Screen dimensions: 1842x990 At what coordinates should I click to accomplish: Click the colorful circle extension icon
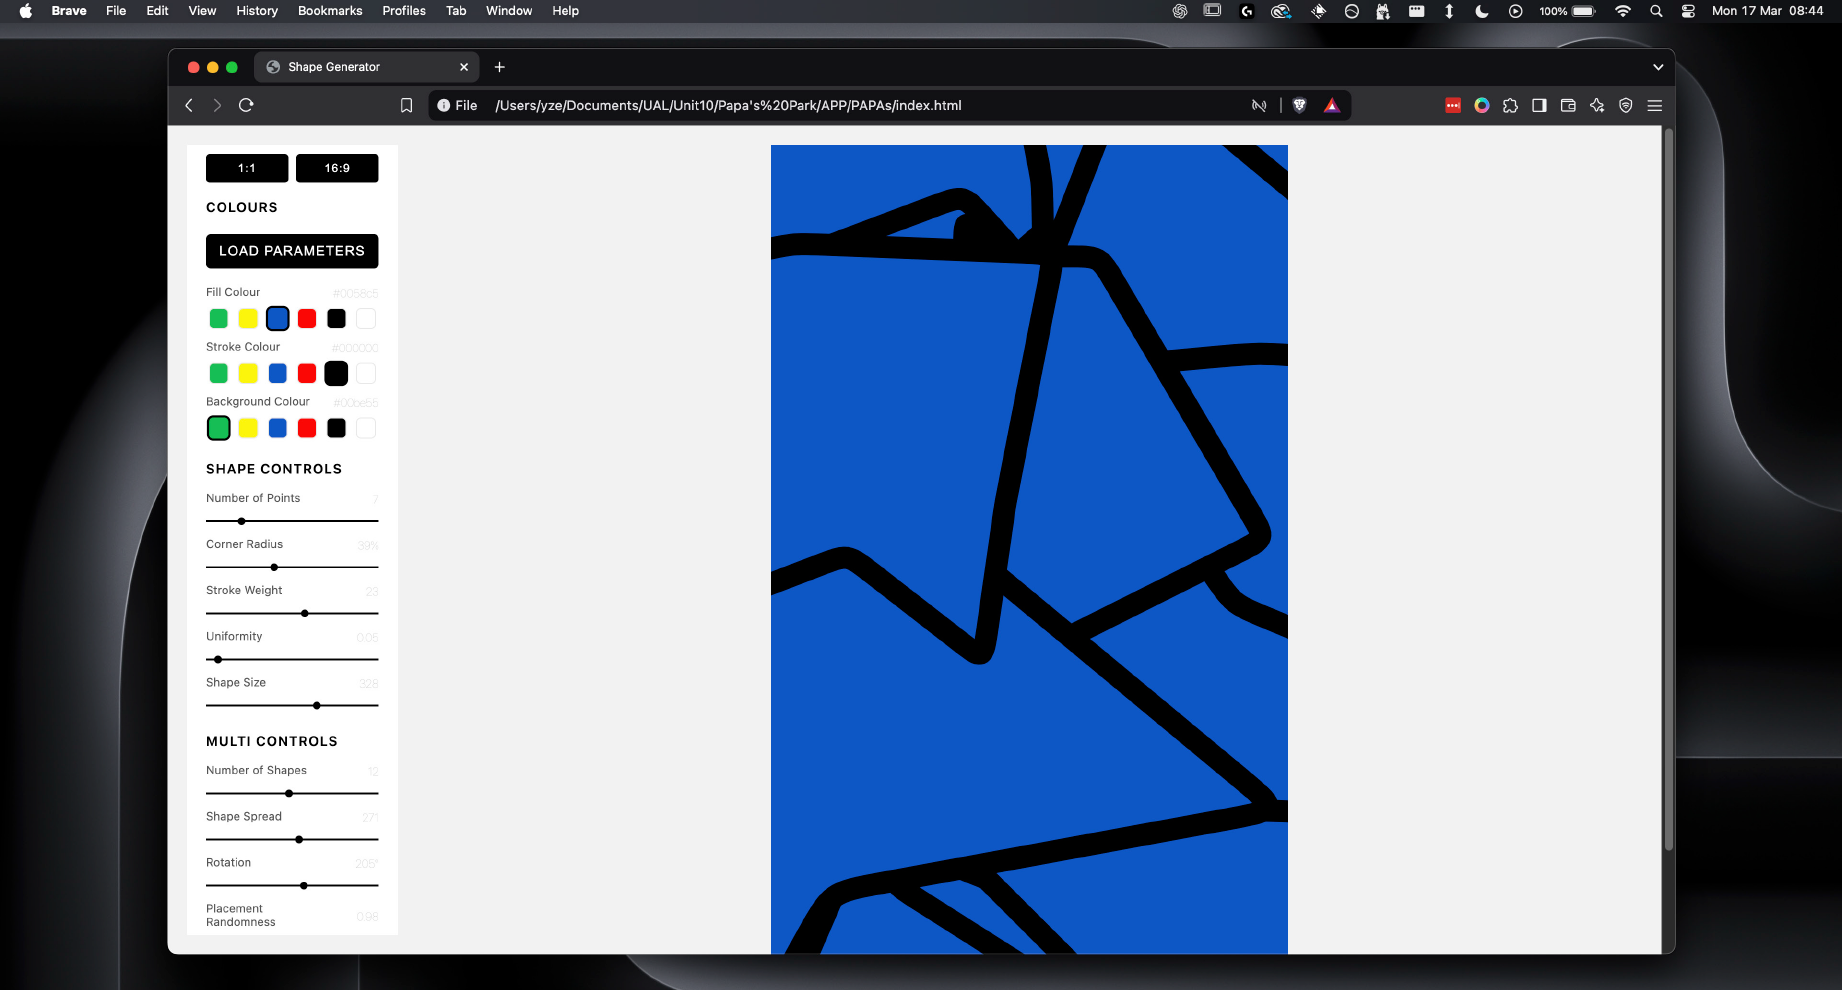(1482, 105)
